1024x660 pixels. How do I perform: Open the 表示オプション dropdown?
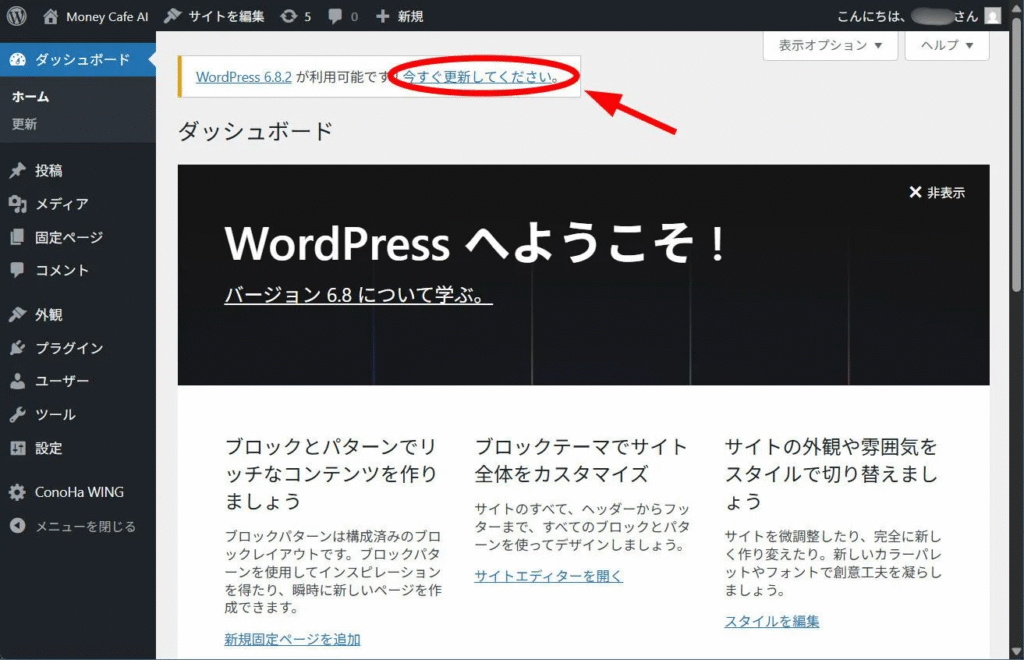point(830,45)
